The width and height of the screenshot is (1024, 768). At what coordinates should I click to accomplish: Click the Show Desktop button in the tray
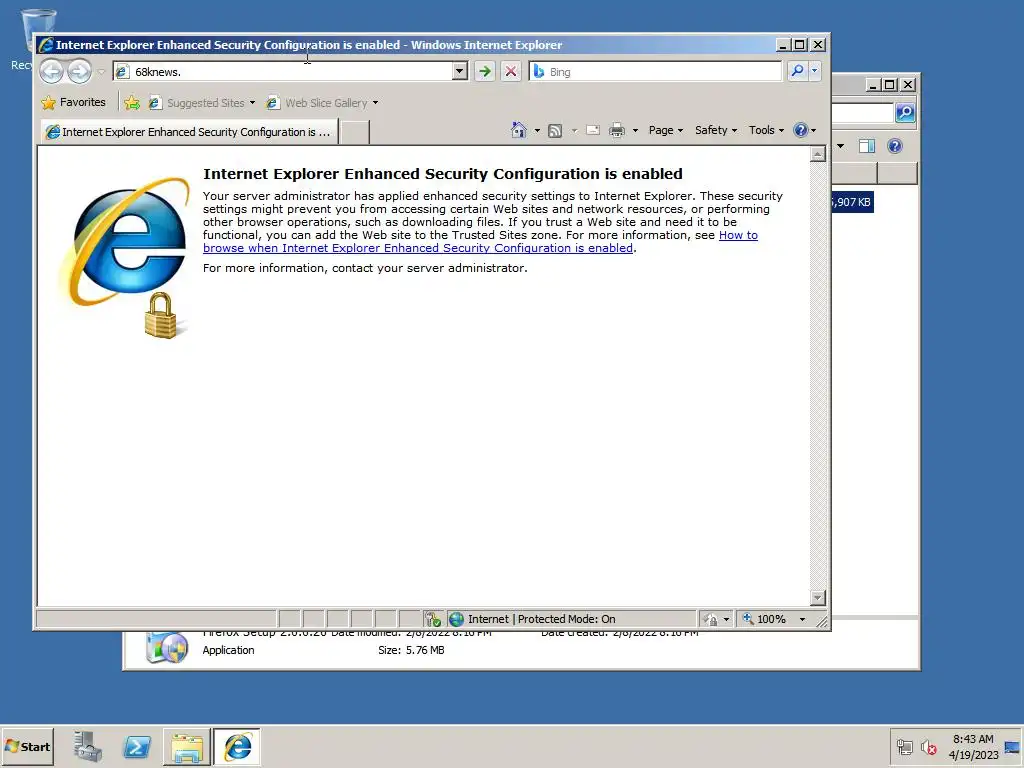coord(1013,747)
